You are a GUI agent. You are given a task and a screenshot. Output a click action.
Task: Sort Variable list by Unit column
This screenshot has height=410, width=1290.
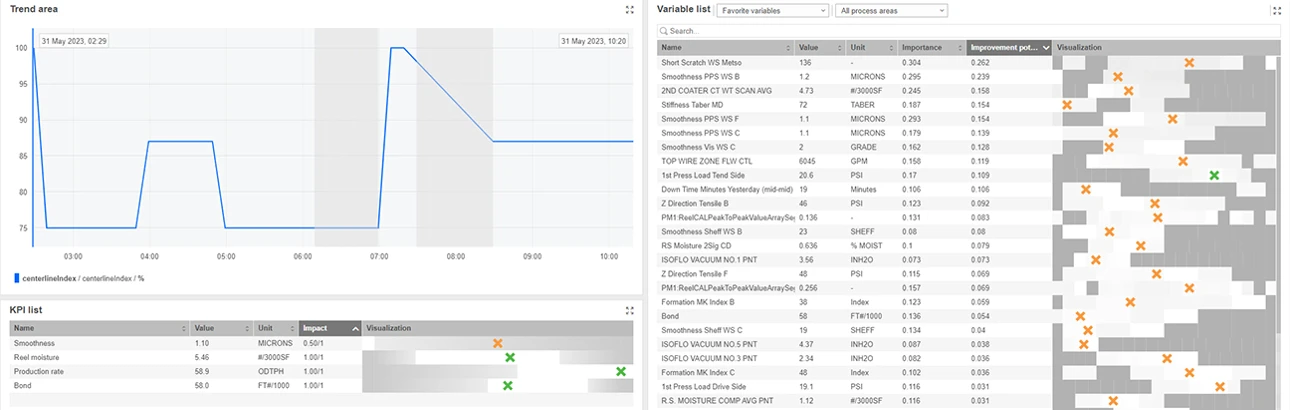click(871, 47)
